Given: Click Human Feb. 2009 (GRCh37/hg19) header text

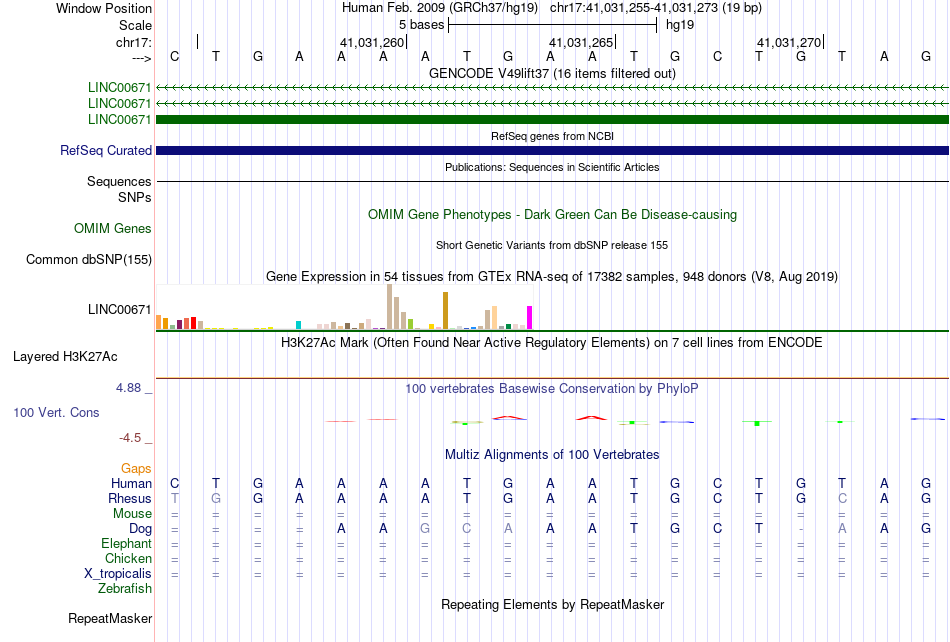Looking at the screenshot, I should [x=440, y=8].
